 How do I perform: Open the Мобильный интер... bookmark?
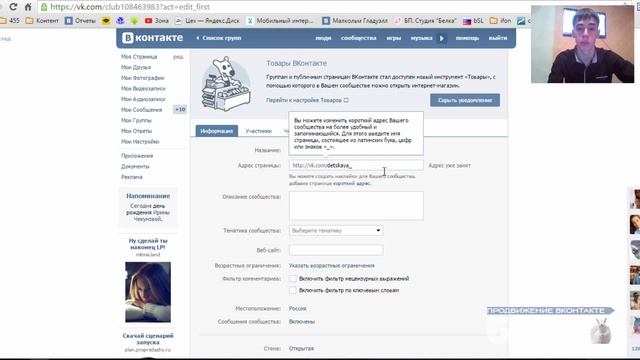coord(280,20)
